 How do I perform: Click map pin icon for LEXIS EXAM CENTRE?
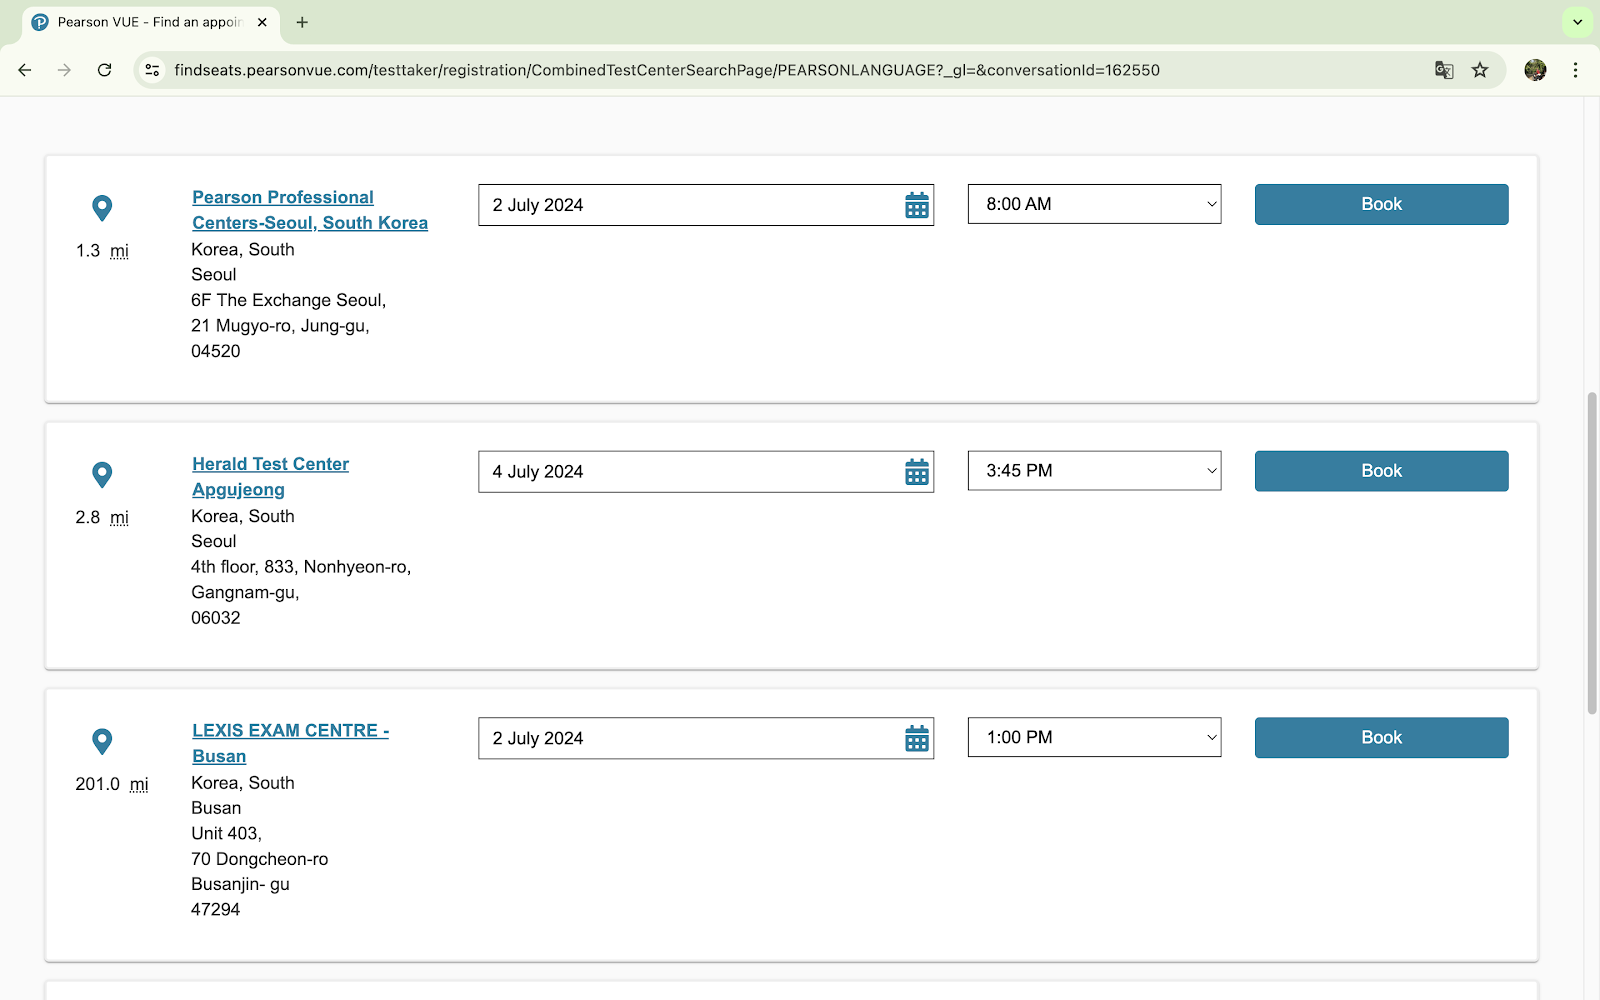click(x=102, y=742)
